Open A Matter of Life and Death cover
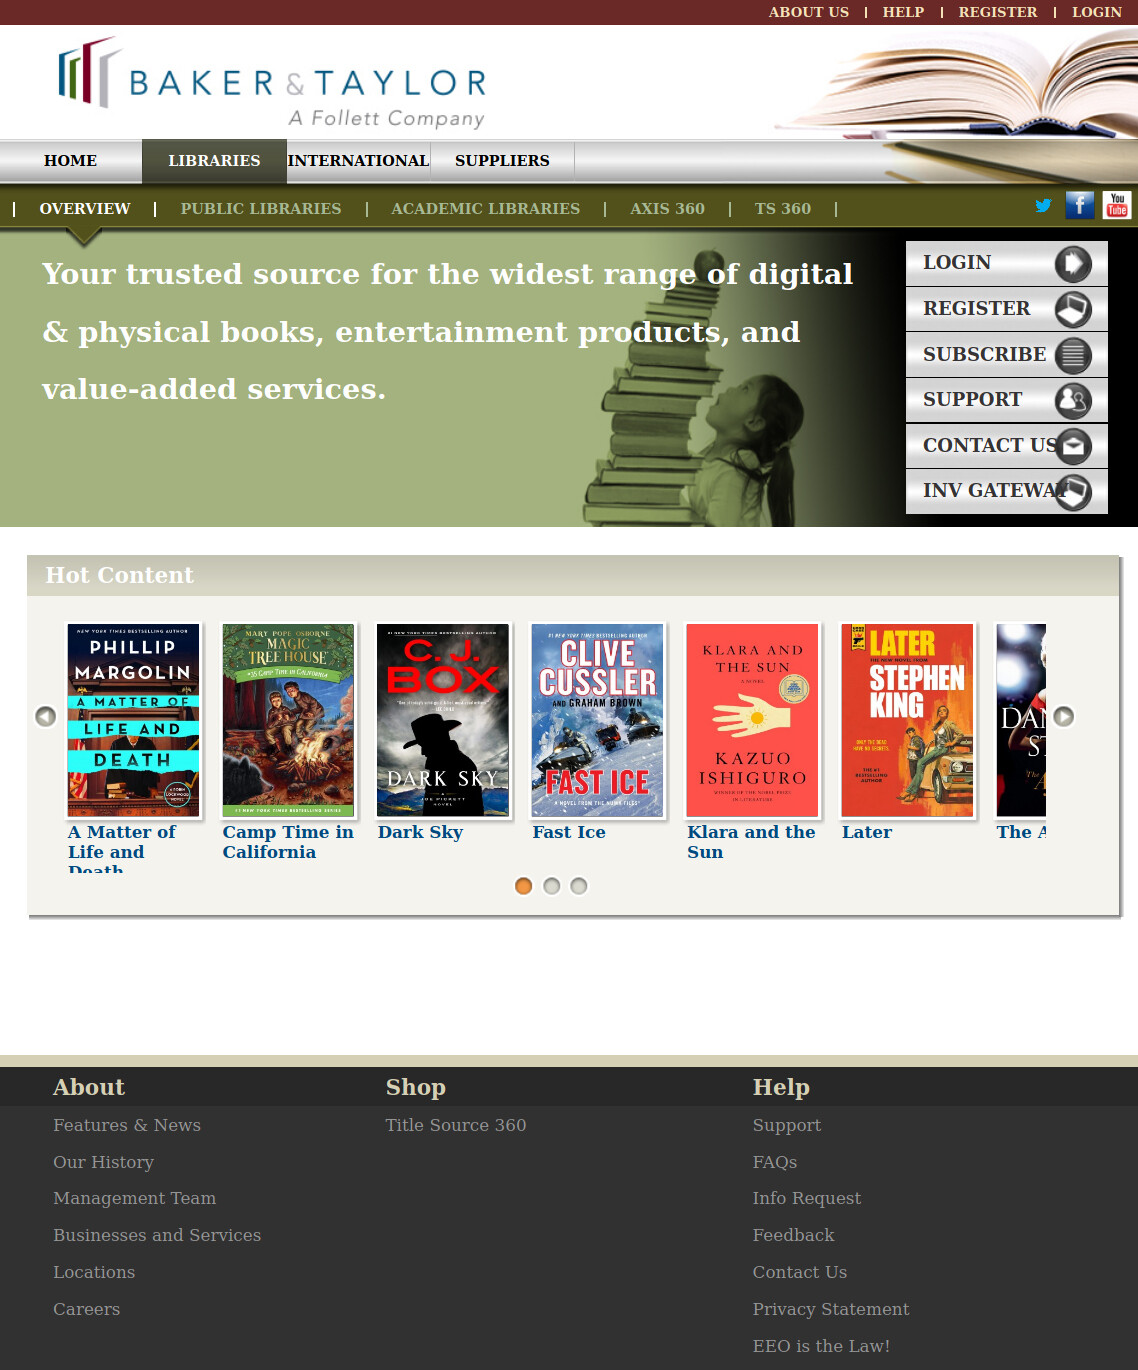 pos(133,720)
